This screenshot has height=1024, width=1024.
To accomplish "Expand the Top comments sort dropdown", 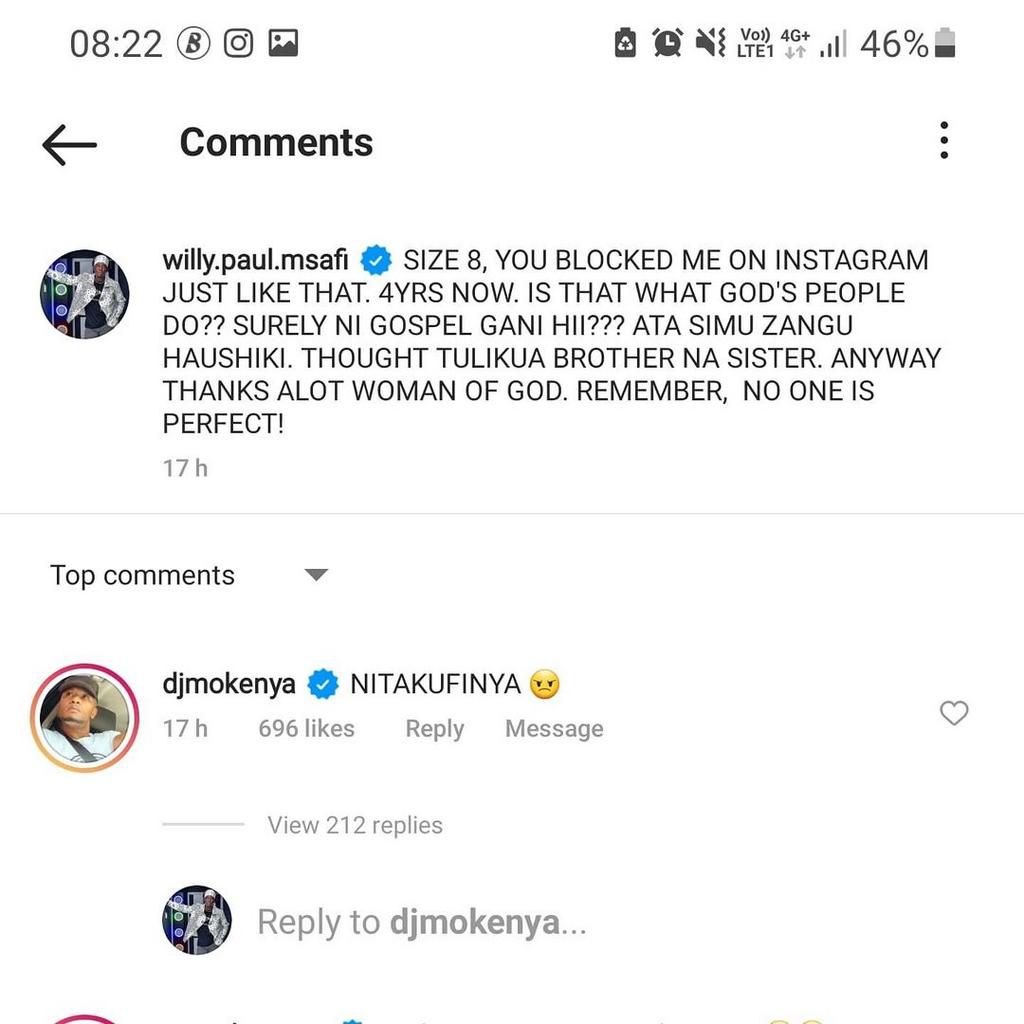I will coord(316,575).
